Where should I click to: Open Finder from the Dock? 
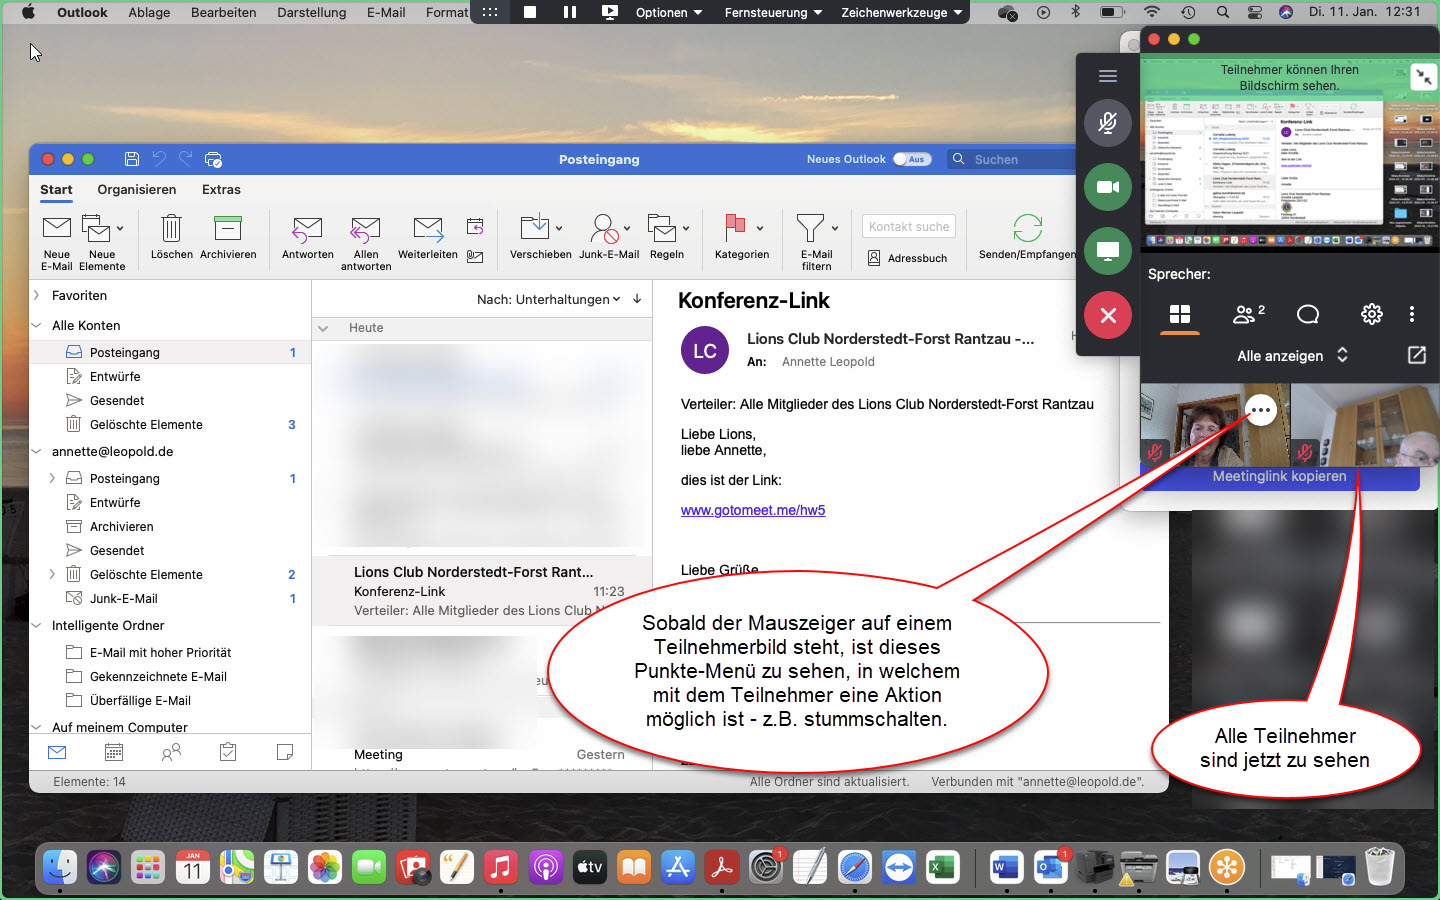[x=60, y=867]
